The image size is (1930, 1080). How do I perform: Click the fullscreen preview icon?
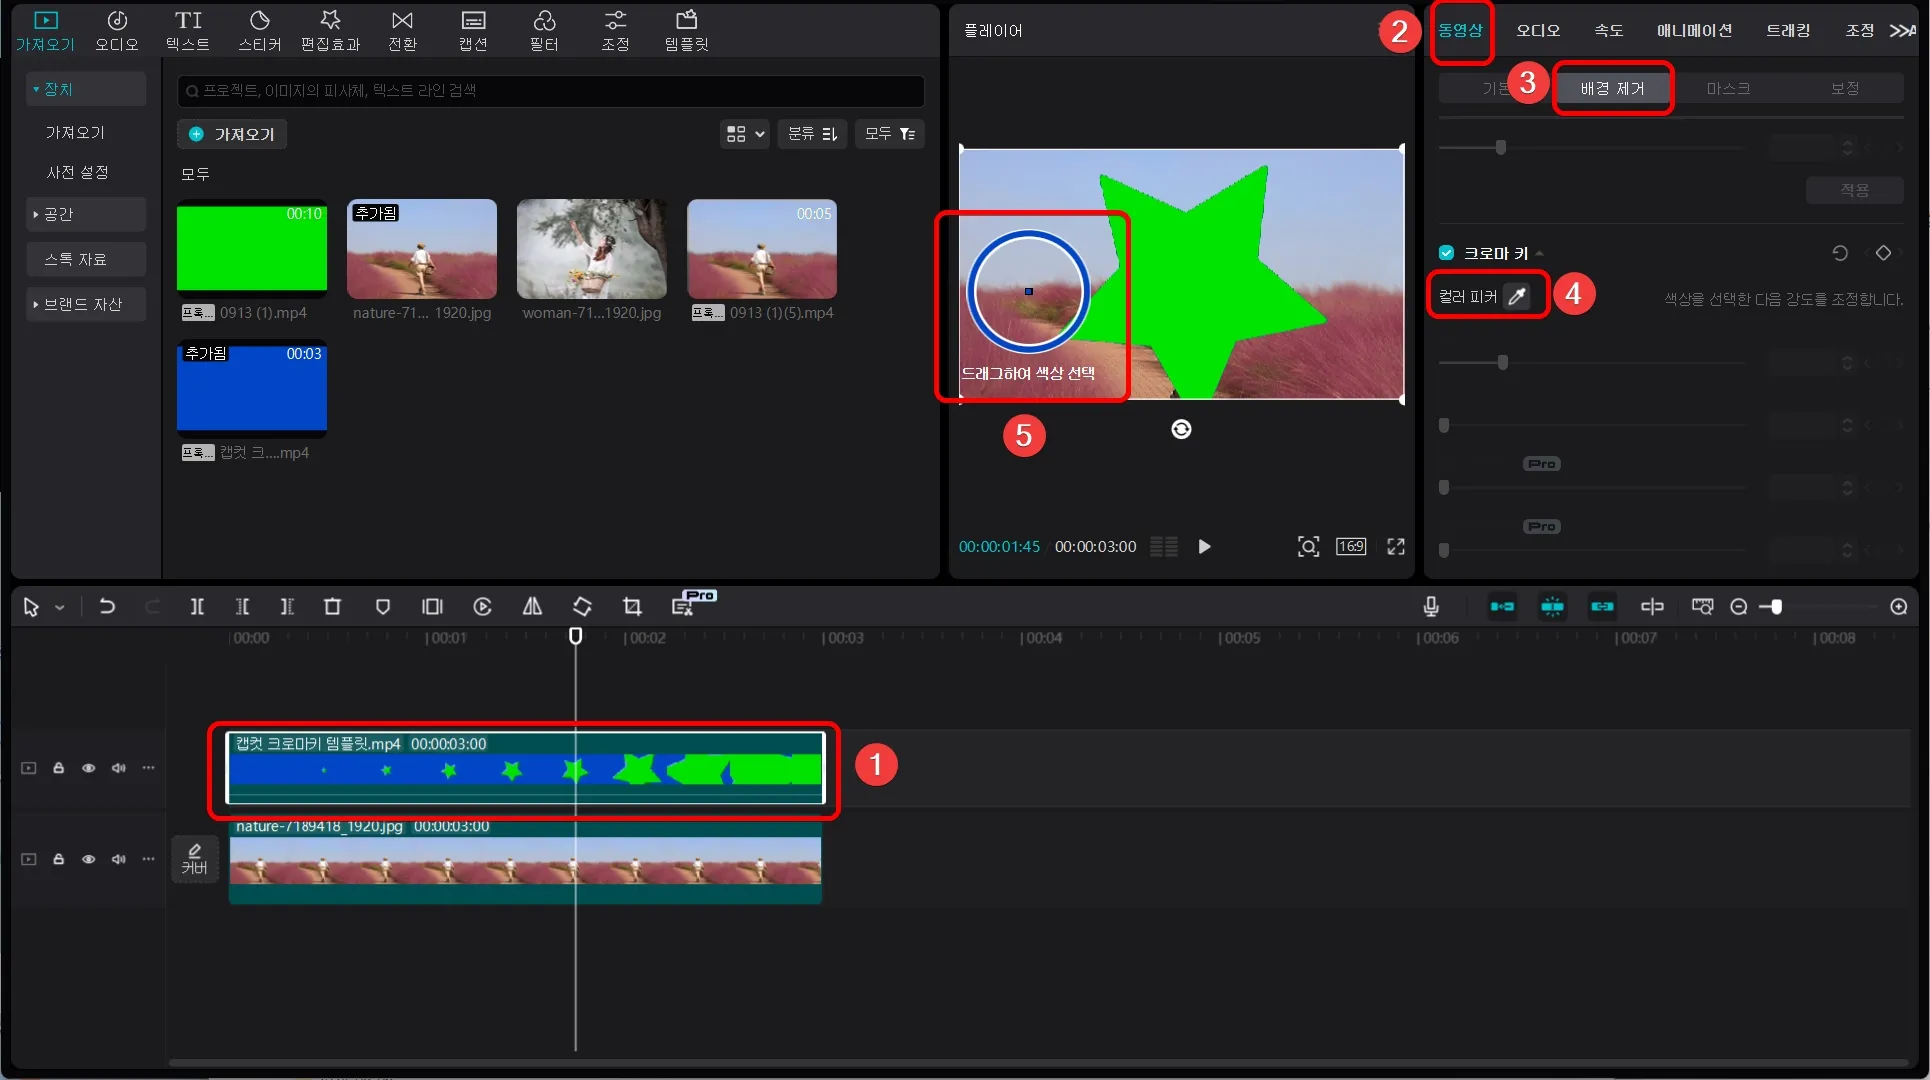click(1396, 546)
